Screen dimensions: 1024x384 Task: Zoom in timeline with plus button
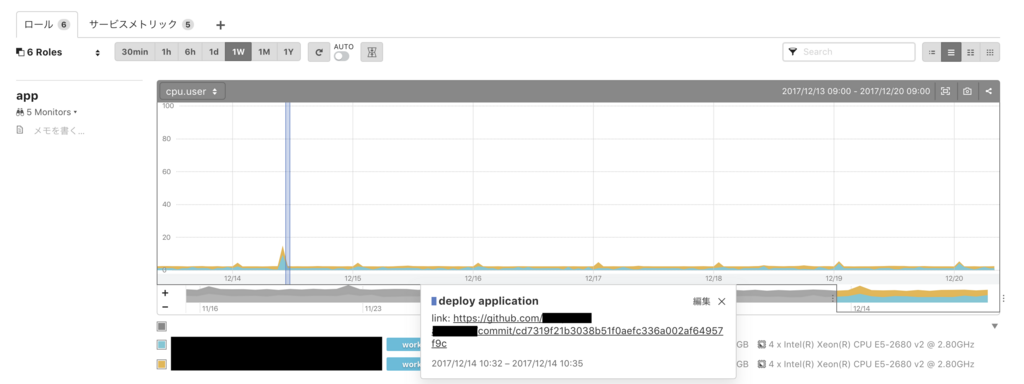tap(165, 293)
